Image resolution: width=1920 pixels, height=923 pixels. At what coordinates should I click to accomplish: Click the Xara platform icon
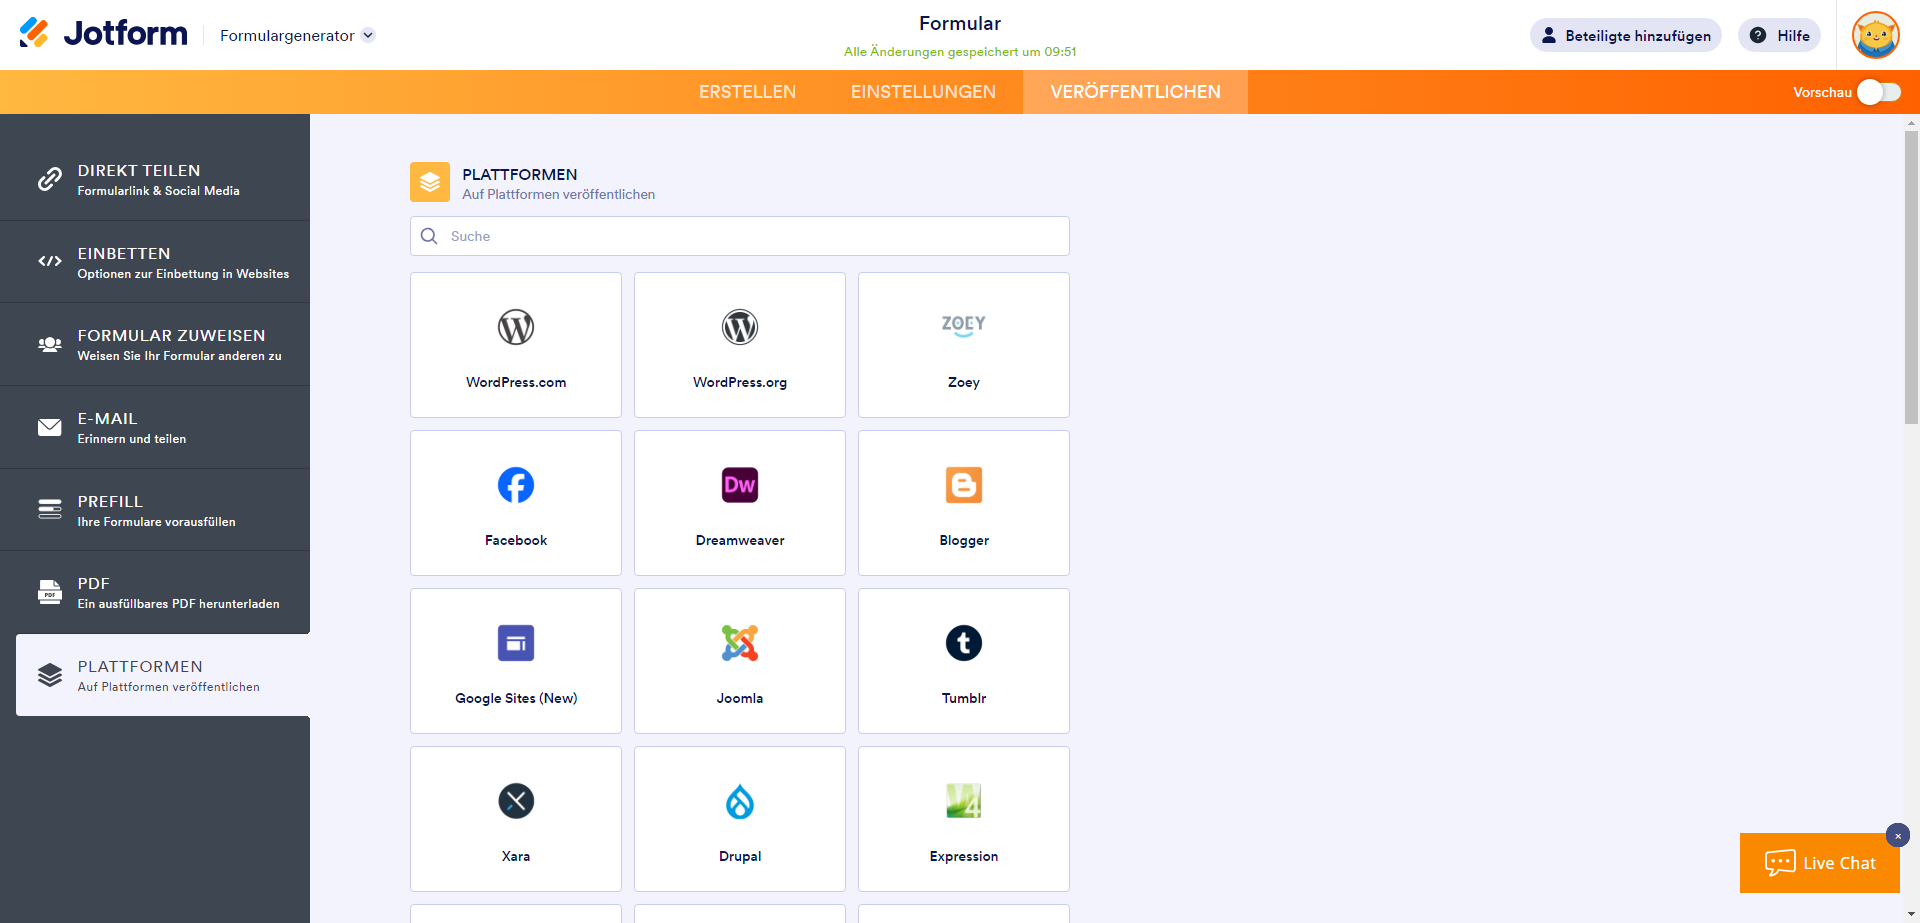(516, 802)
